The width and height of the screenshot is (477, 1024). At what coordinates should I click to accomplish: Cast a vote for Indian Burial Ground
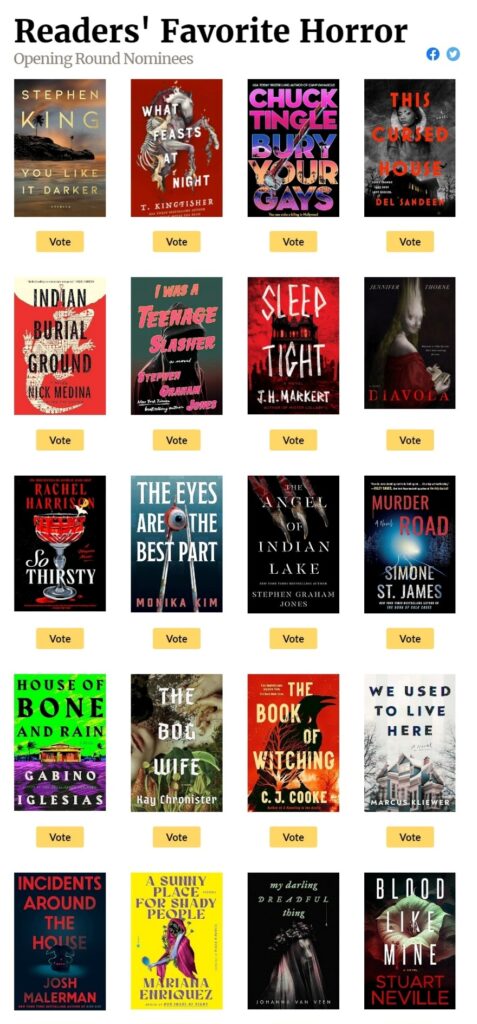[x=59, y=440]
